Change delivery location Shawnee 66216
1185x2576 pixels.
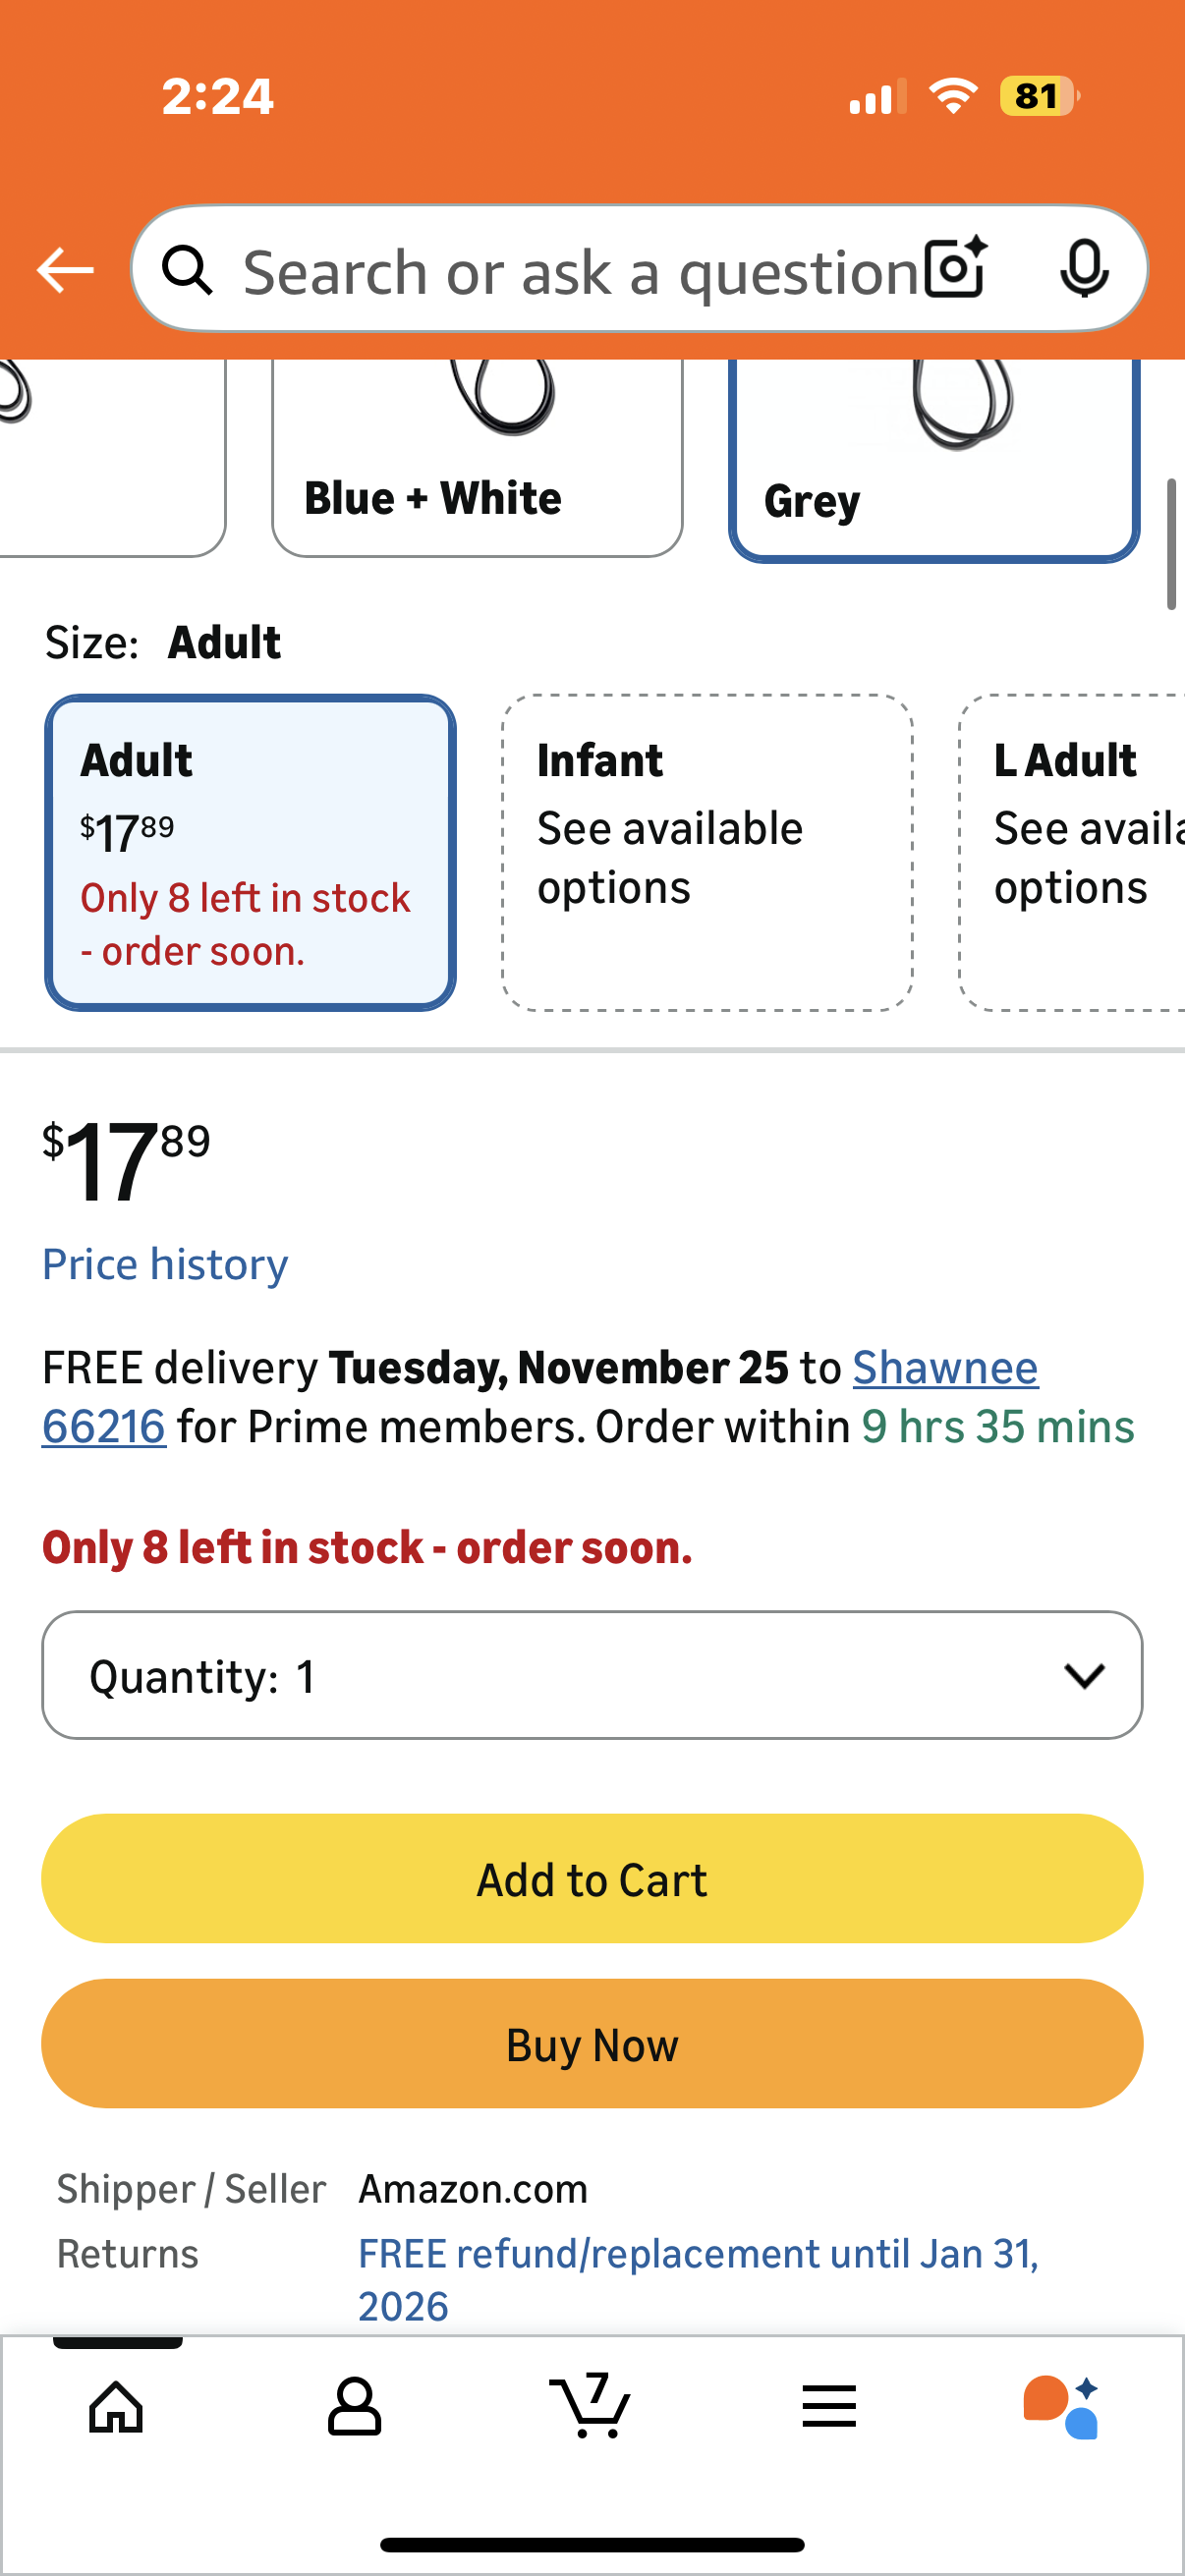944,1368
